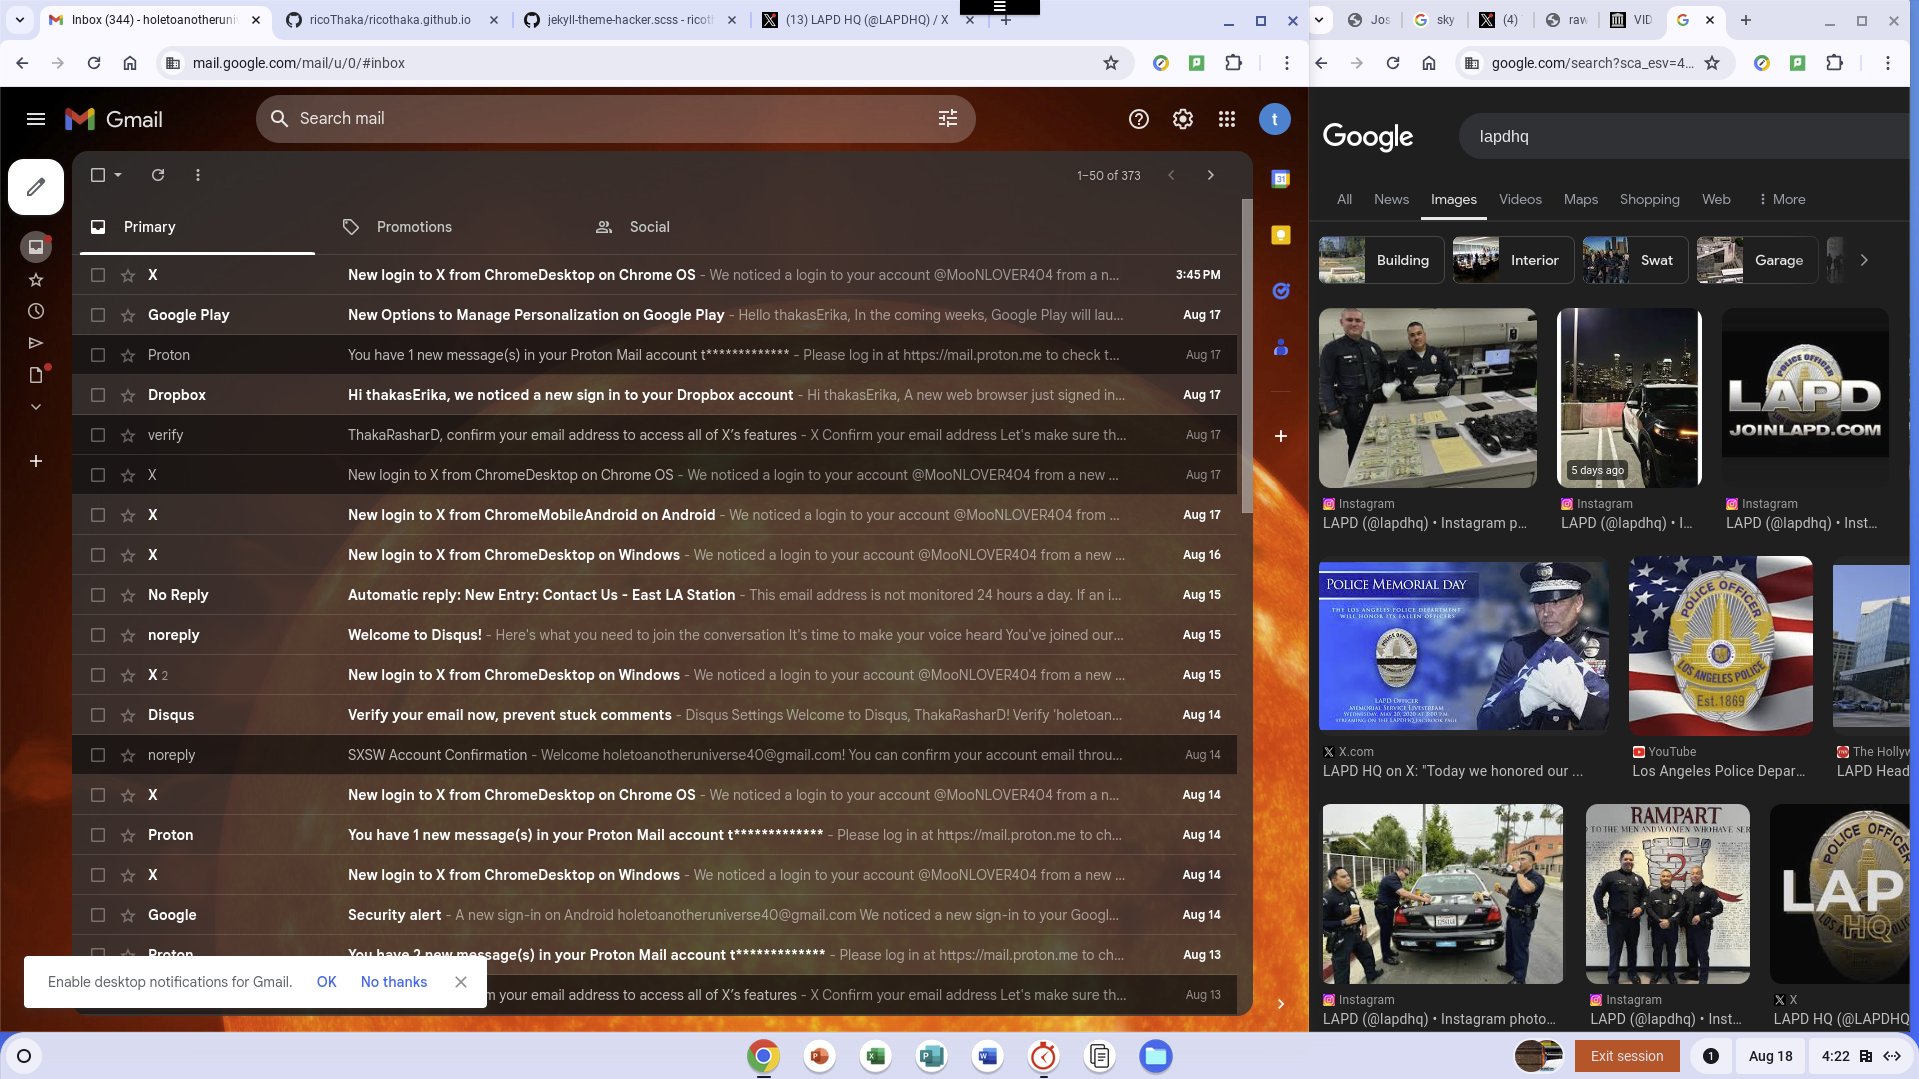Select the Google Play email checkbox
This screenshot has width=1919, height=1079.
pos(98,315)
